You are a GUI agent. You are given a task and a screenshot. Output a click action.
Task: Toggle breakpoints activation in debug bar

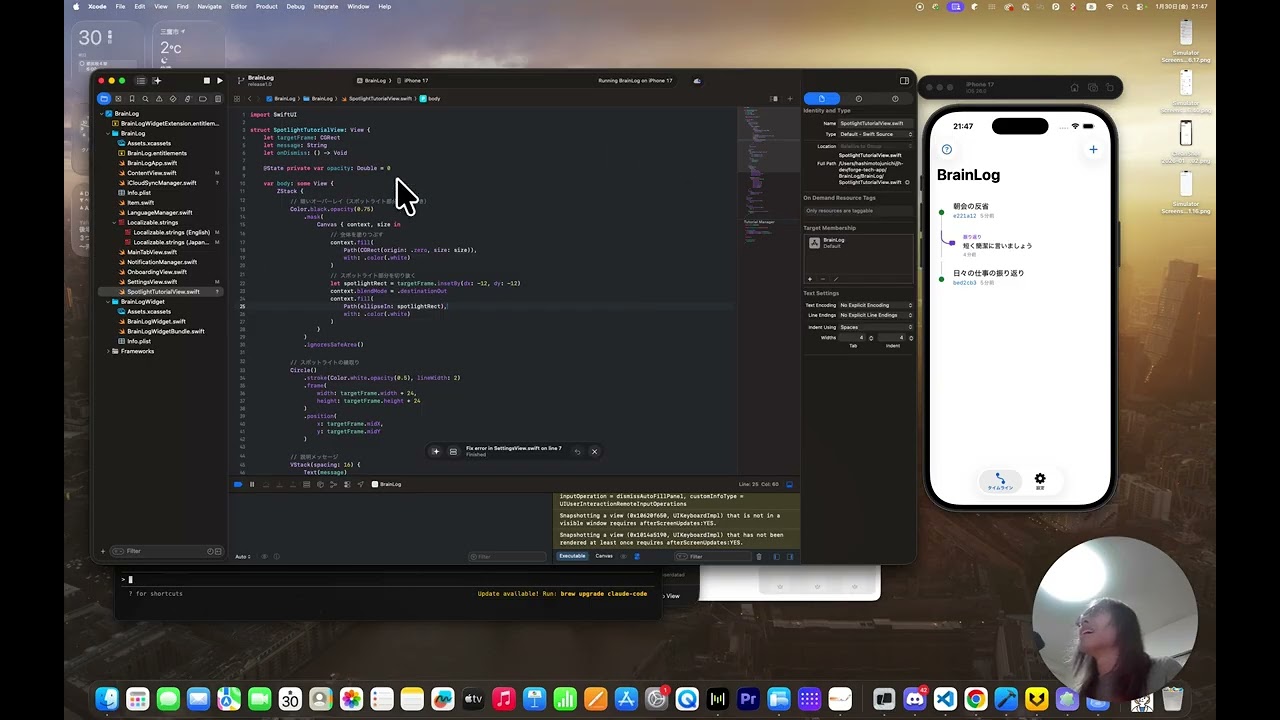tap(238, 484)
